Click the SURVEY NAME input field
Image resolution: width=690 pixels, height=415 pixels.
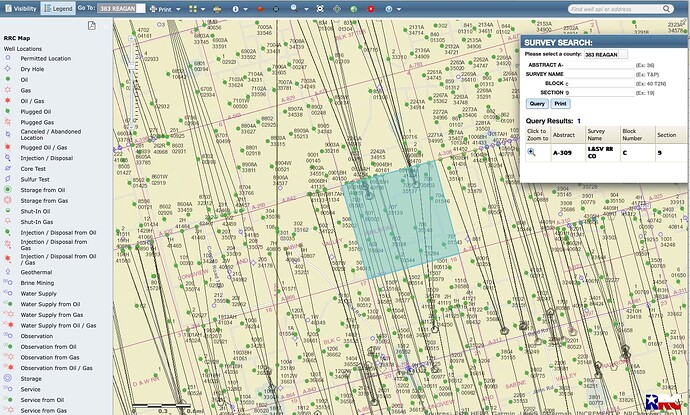coord(599,74)
